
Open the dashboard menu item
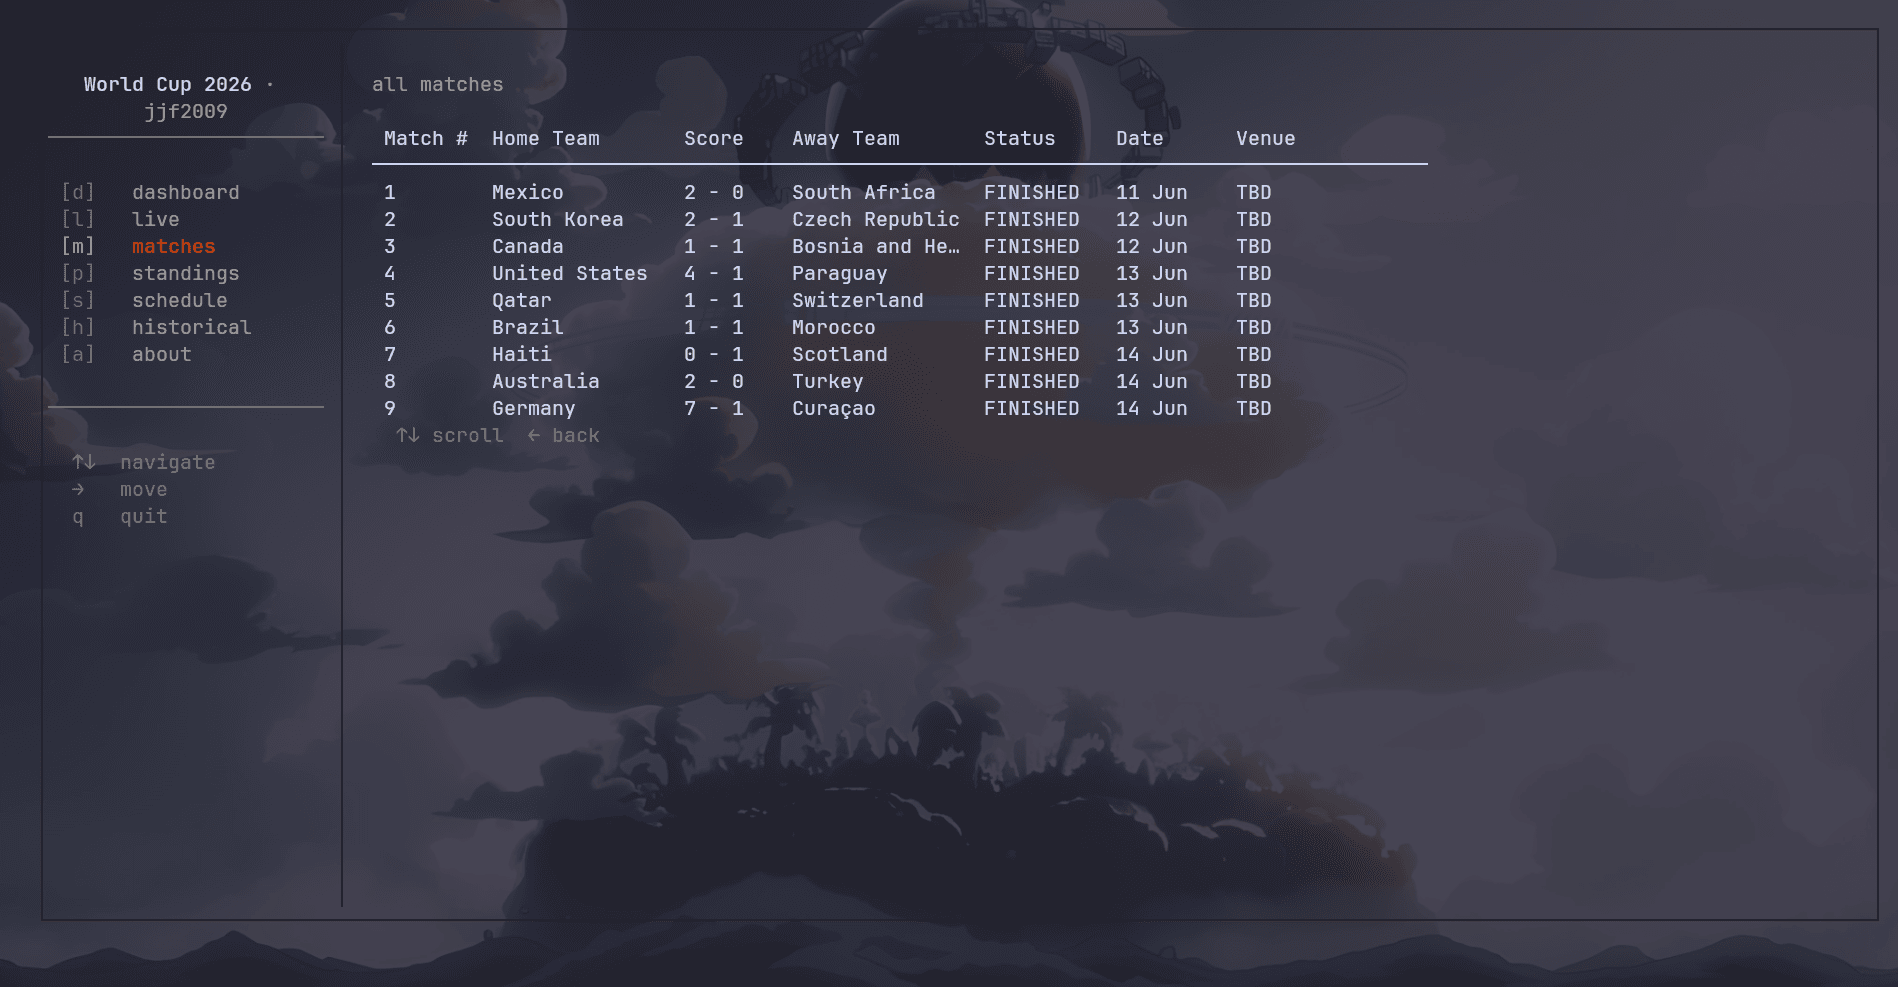185,192
